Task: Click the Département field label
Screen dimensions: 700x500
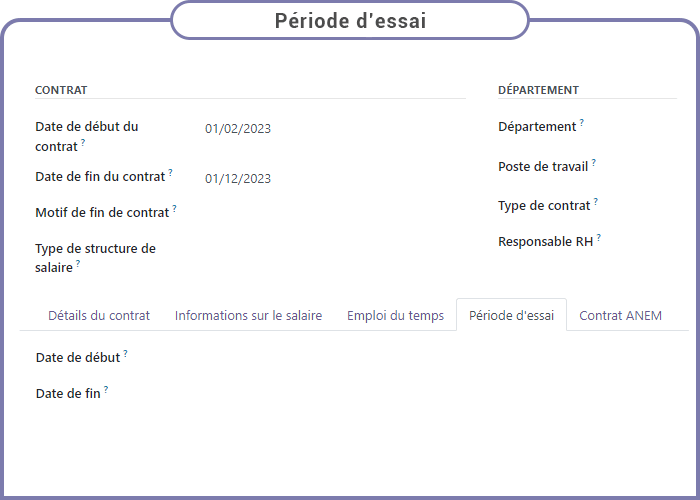Action: [x=537, y=127]
